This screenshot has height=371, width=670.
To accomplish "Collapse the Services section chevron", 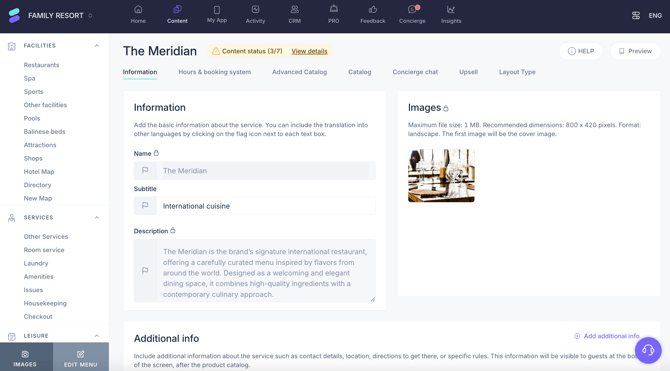I will click(97, 218).
